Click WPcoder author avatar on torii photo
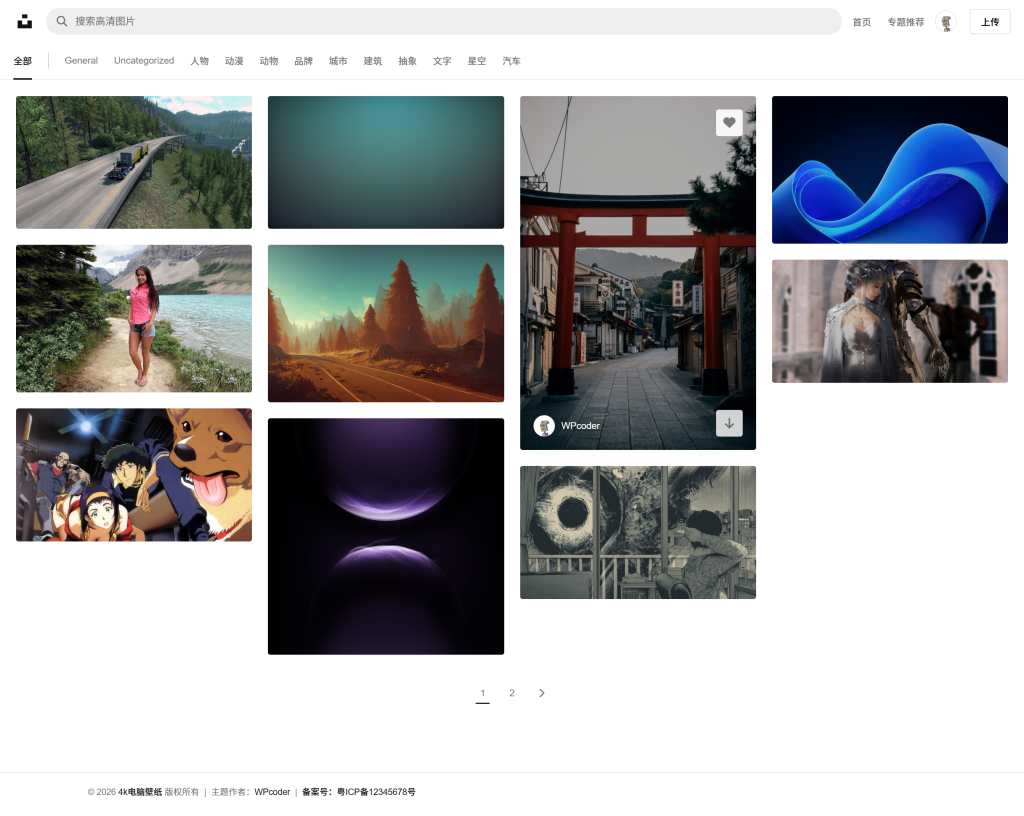1024x816 pixels. tap(544, 425)
